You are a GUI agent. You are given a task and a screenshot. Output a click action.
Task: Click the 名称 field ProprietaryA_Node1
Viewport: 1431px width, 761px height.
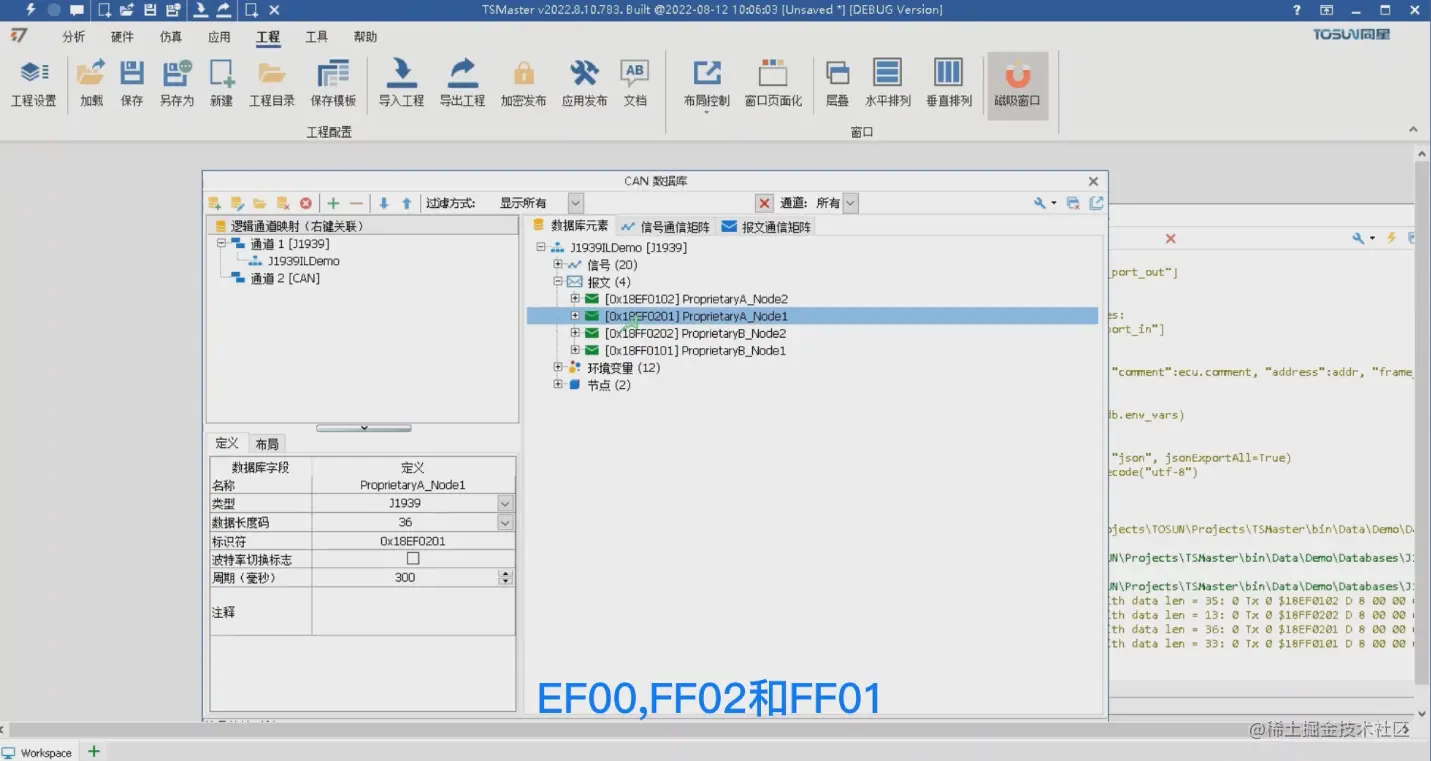(413, 485)
